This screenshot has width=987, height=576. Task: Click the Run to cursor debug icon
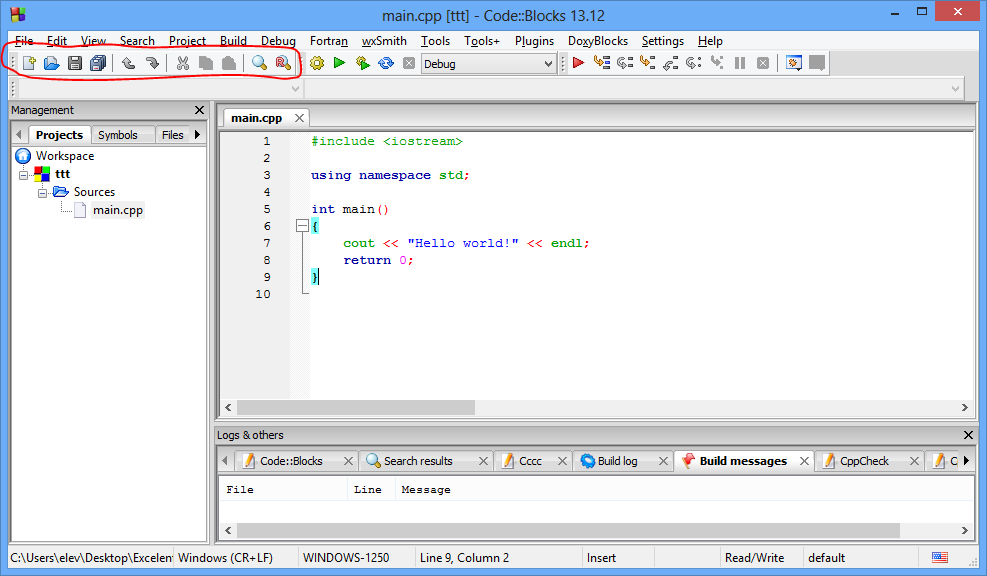pyautogui.click(x=602, y=63)
